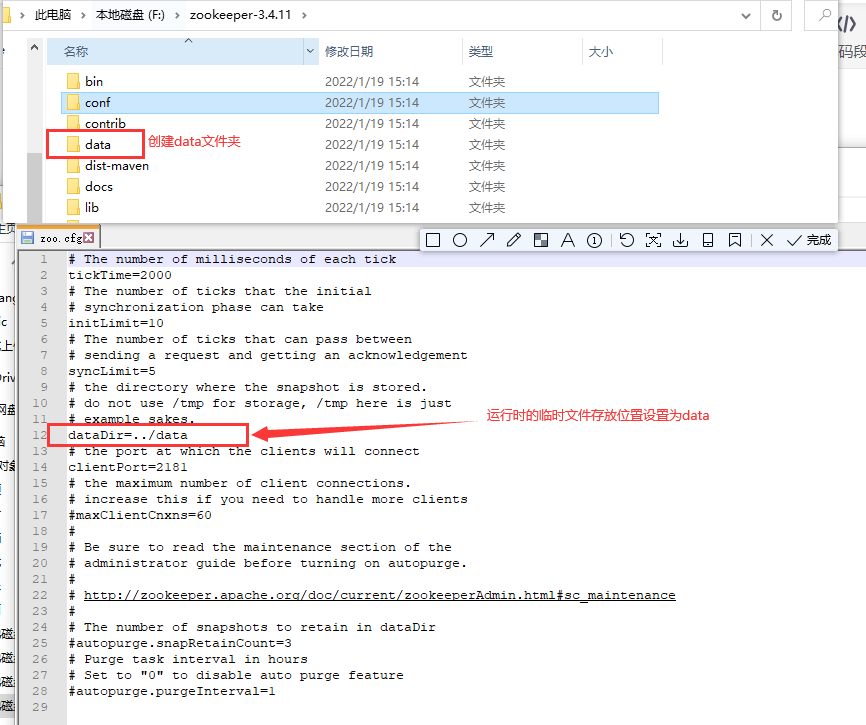Click the #autopurge.snapRetainCount=3 line
The width and height of the screenshot is (866, 725).
point(180,643)
